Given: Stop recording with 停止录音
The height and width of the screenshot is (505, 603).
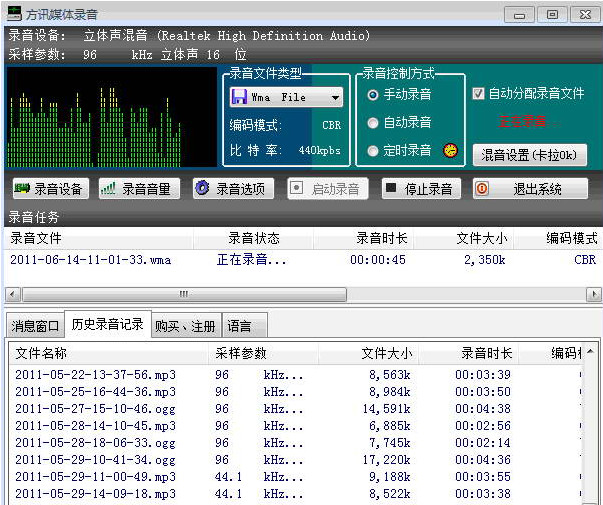Looking at the screenshot, I should 421,188.
